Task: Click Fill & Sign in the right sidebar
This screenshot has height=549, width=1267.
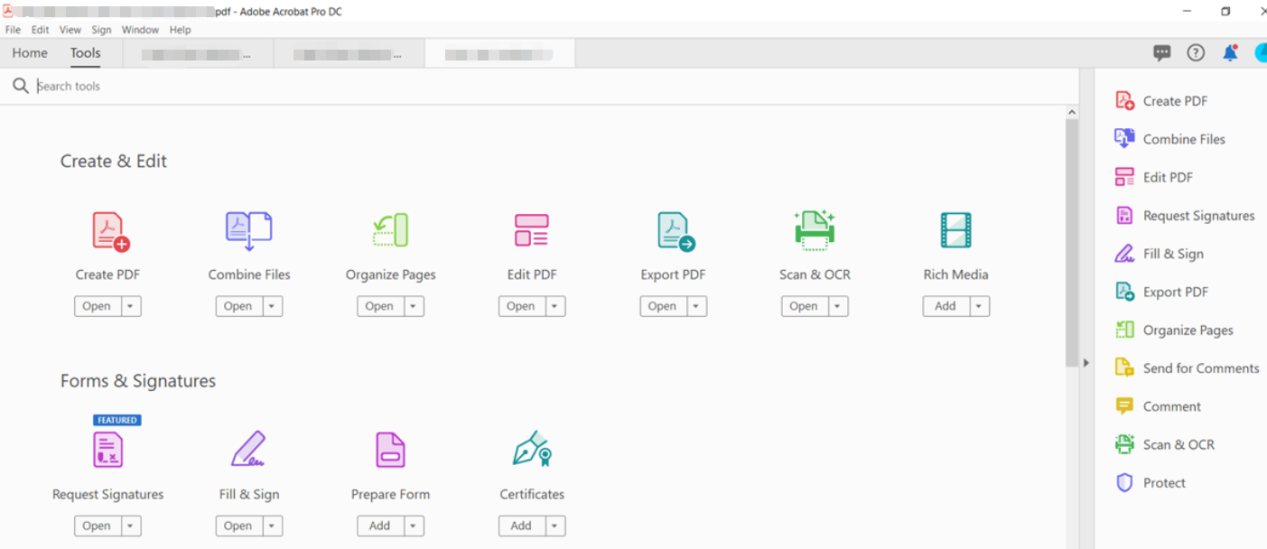Action: tap(1159, 254)
